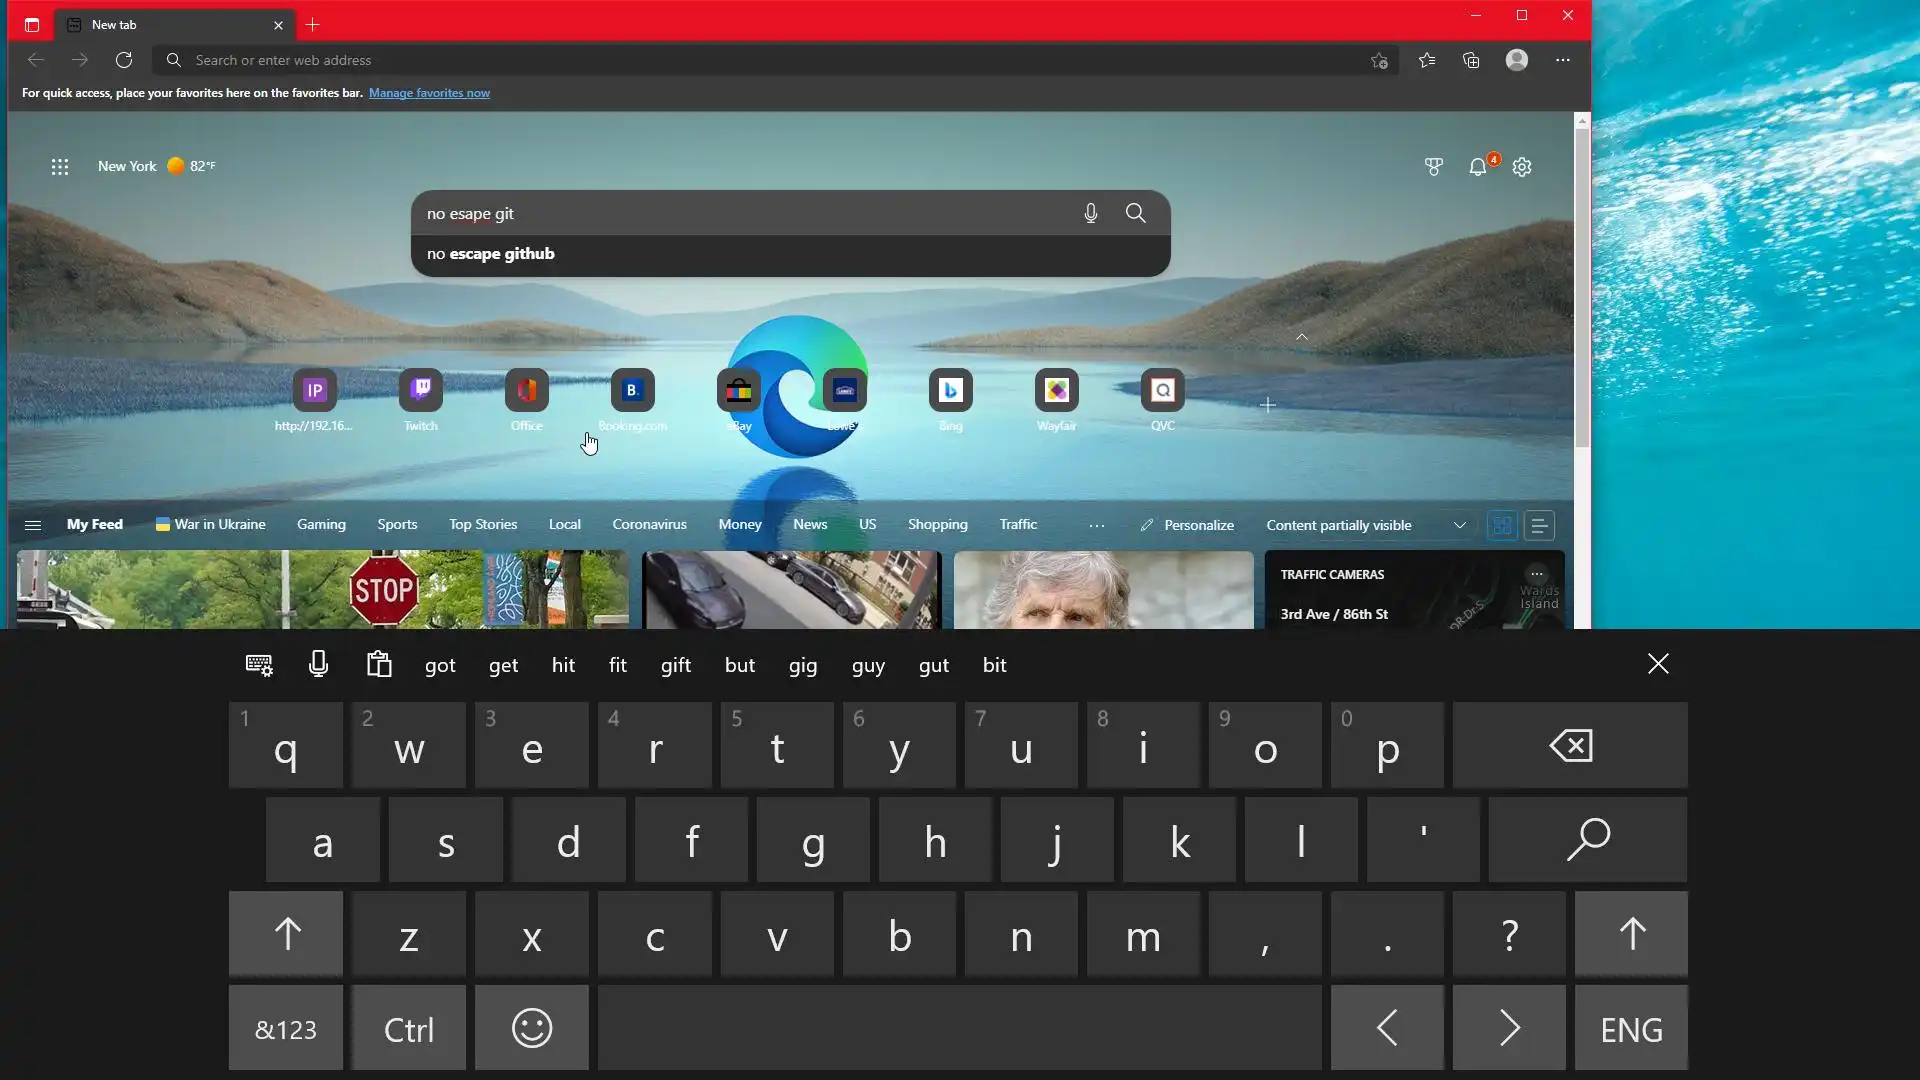Select the Gaming feed tab
This screenshot has height=1080, width=1920.
click(x=321, y=524)
